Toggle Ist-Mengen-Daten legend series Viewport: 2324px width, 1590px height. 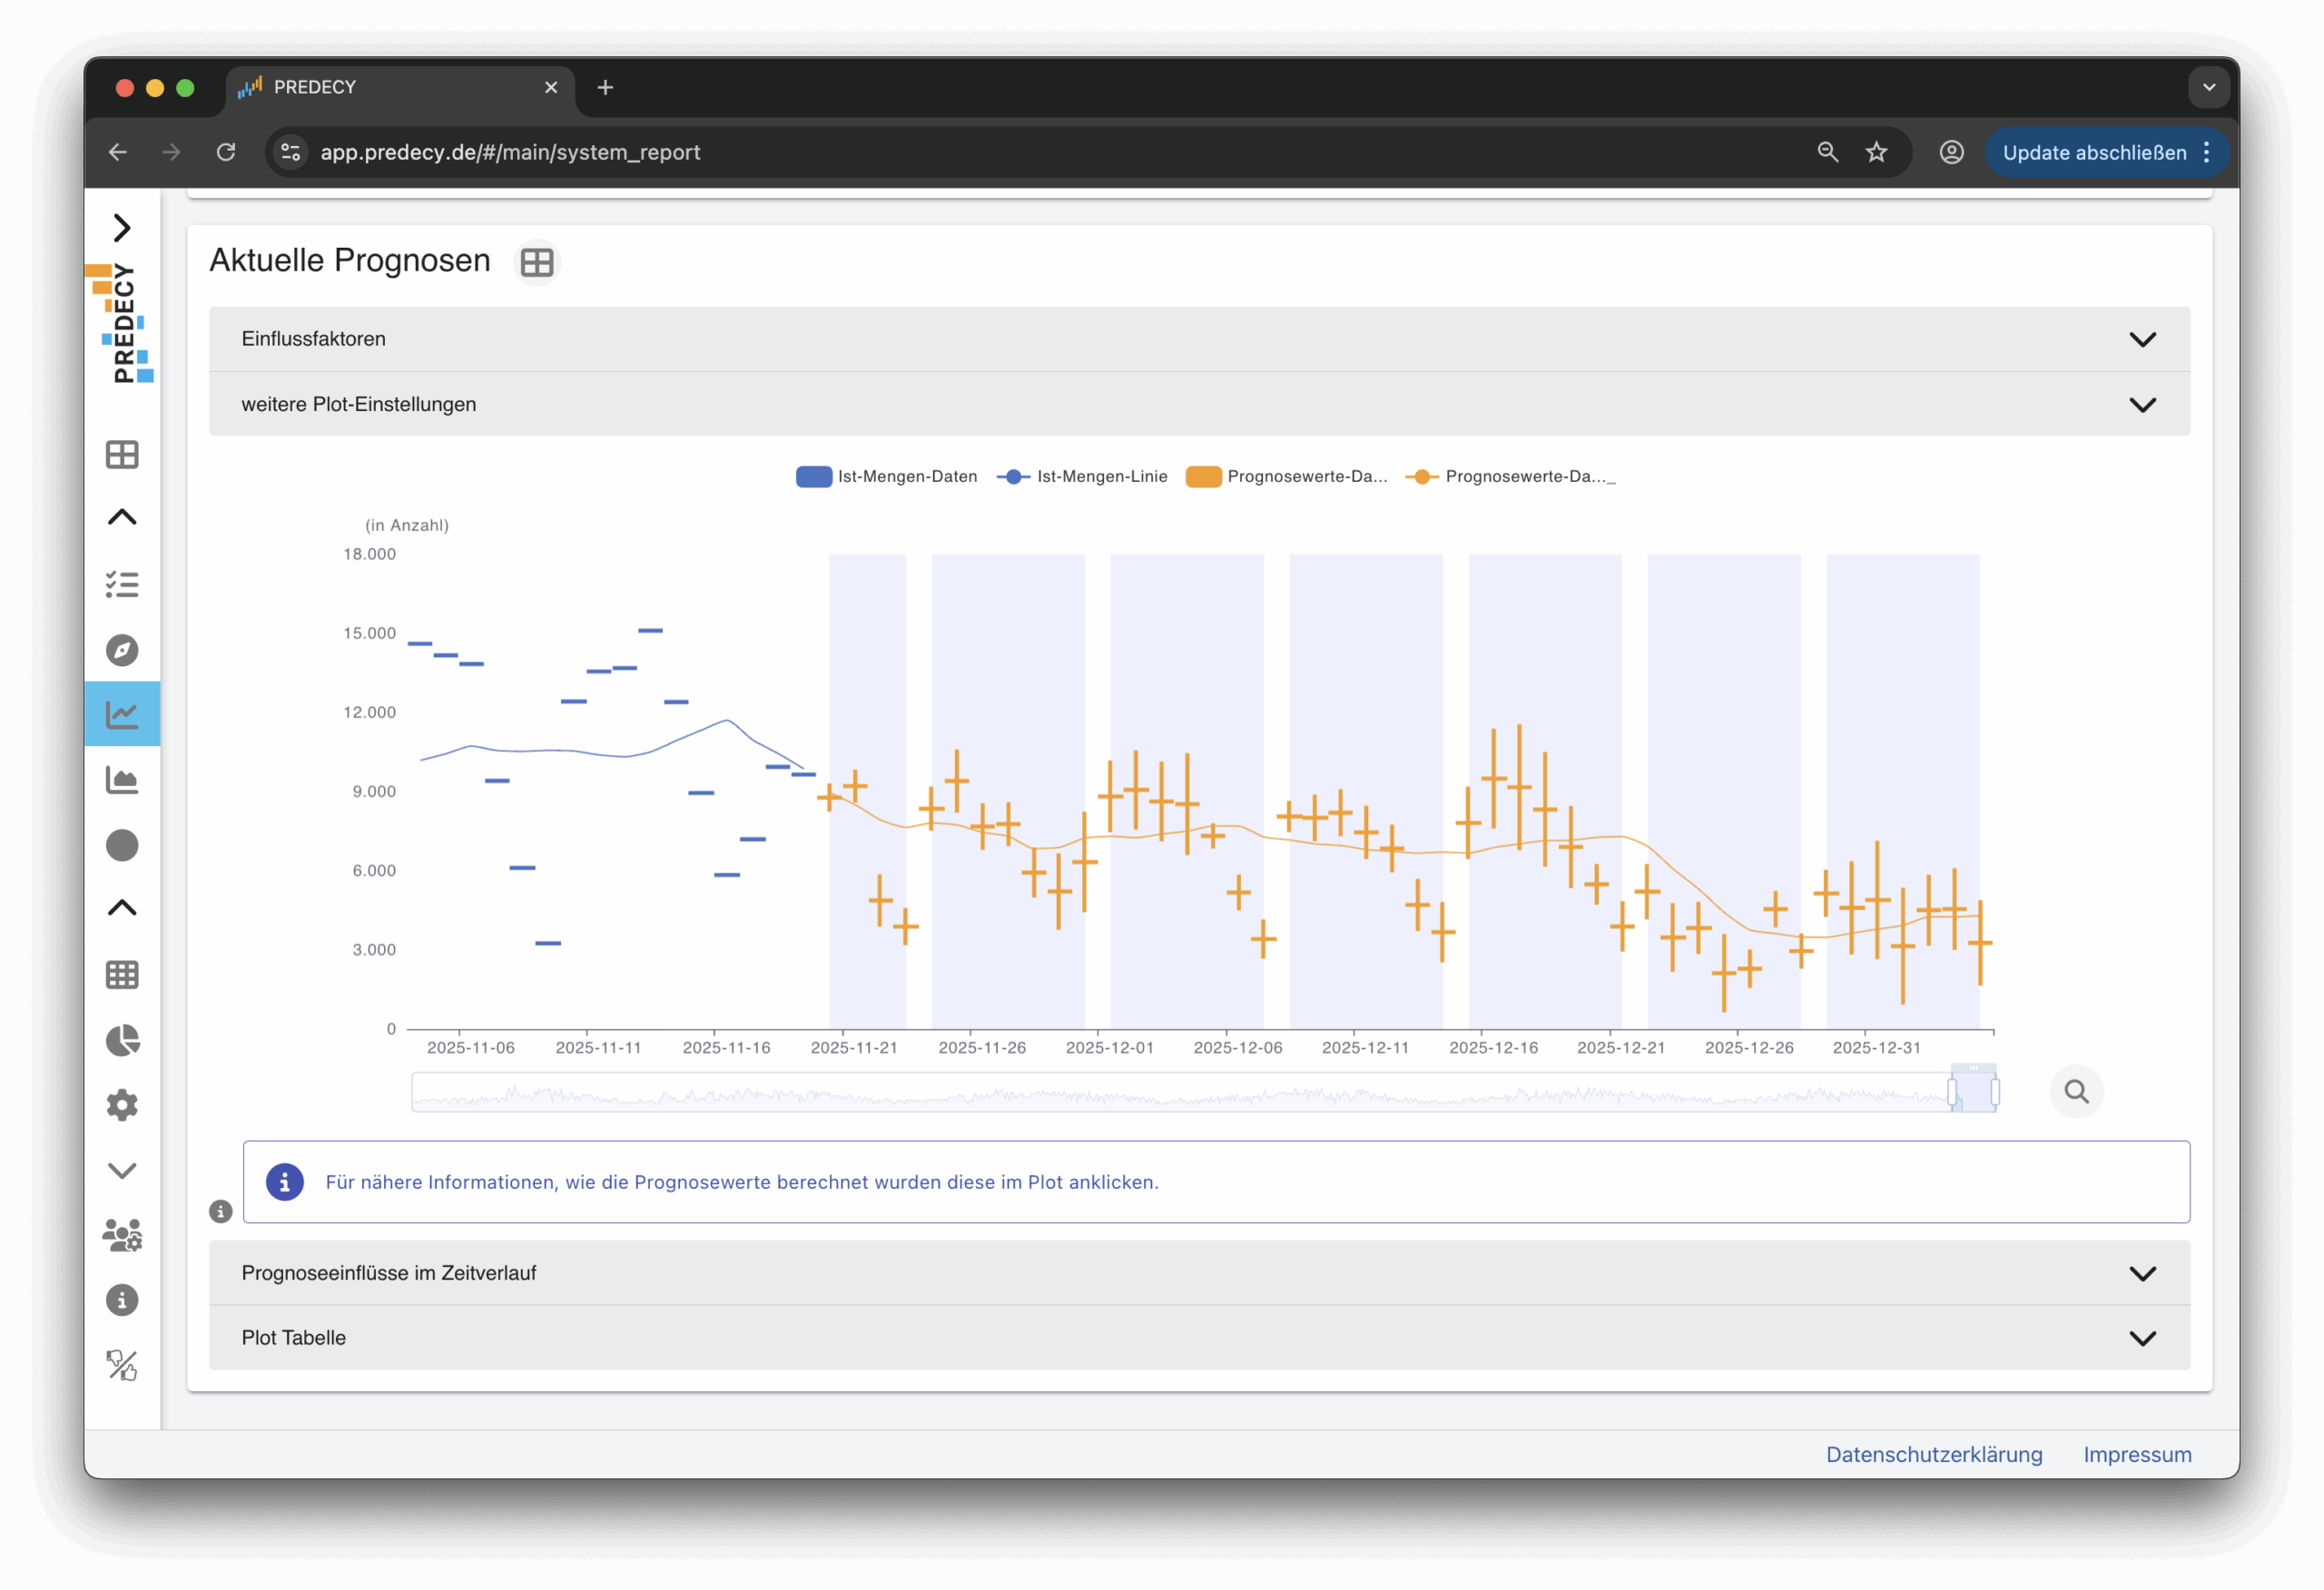click(886, 477)
